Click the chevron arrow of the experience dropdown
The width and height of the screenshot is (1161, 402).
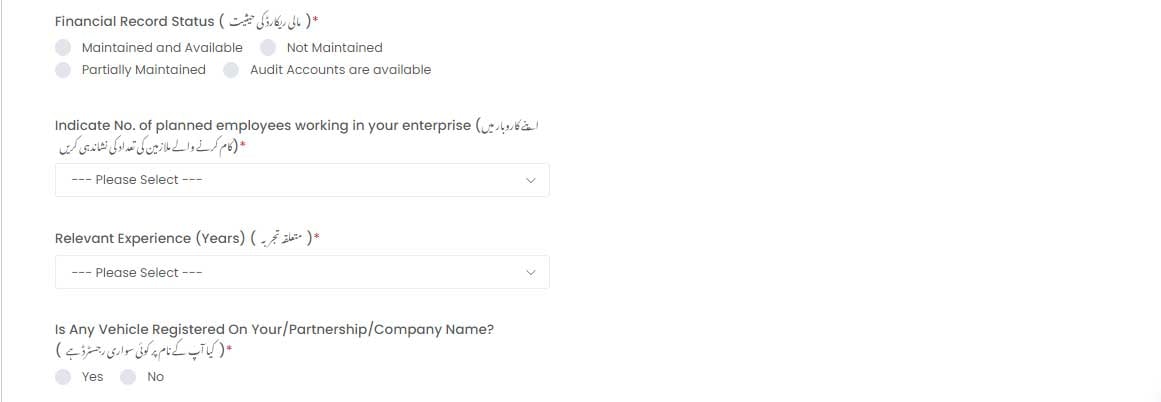pyautogui.click(x=530, y=272)
